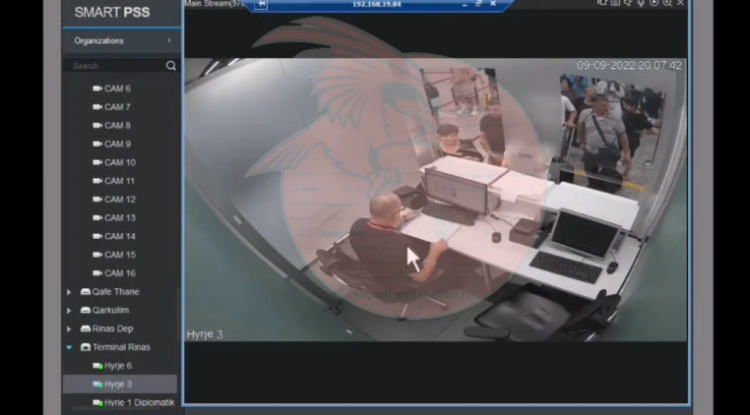The image size is (750, 415).
Task: Click the Hyrje 6 online camera icon
Action: pyautogui.click(x=97, y=366)
